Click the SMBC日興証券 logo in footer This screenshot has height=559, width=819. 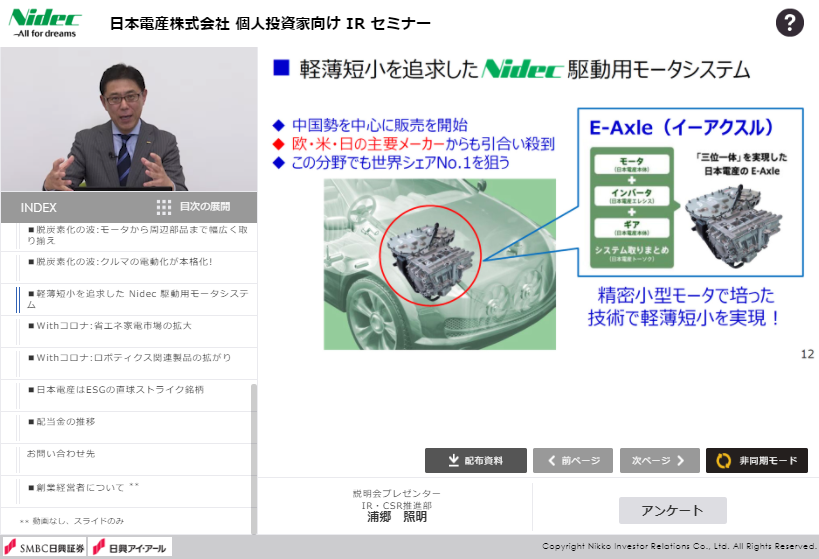44,548
